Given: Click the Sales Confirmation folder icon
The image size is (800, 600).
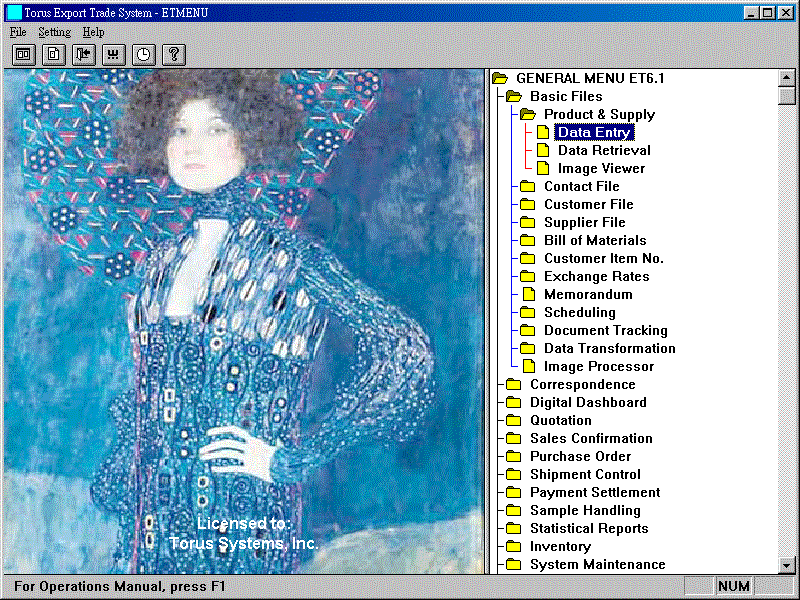Looking at the screenshot, I should [x=514, y=439].
